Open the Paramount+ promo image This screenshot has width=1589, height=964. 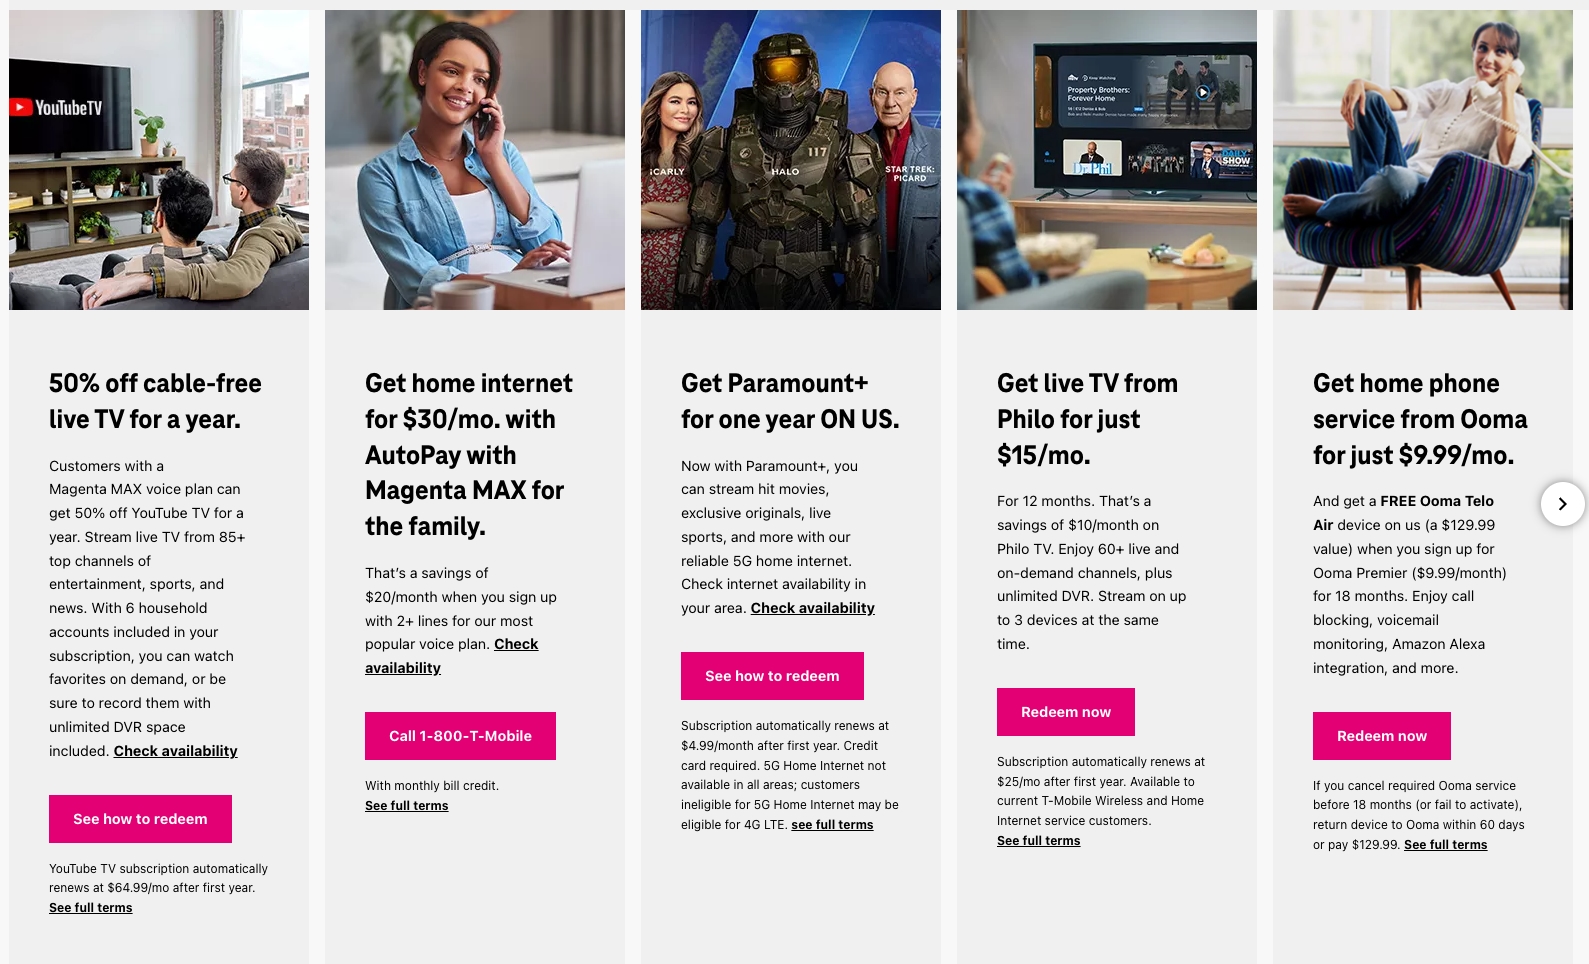pyautogui.click(x=791, y=160)
